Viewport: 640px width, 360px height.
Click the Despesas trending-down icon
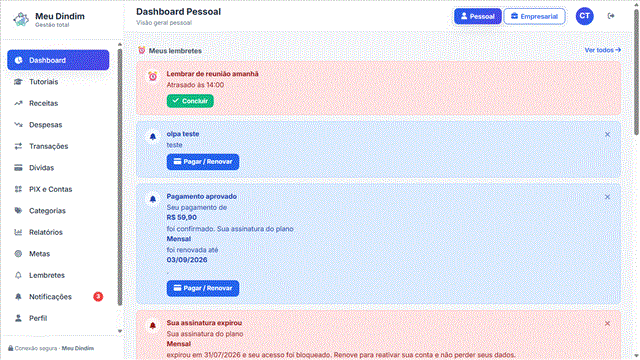[18, 124]
